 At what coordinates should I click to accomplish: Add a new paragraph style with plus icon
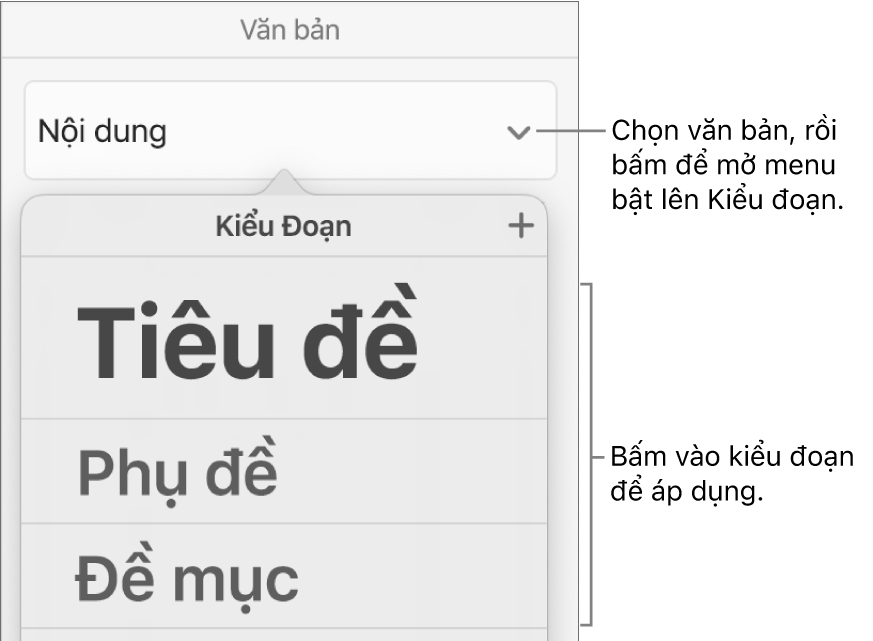pyautogui.click(x=521, y=226)
